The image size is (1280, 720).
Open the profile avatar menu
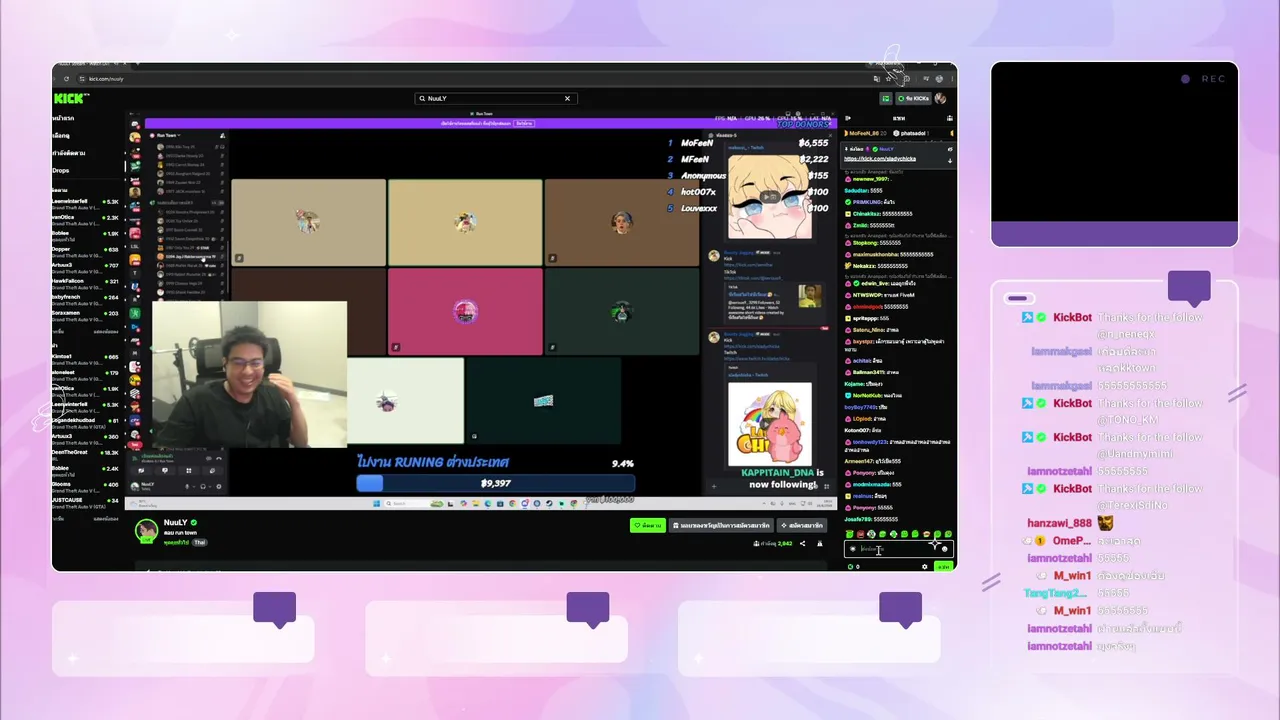tap(940, 98)
